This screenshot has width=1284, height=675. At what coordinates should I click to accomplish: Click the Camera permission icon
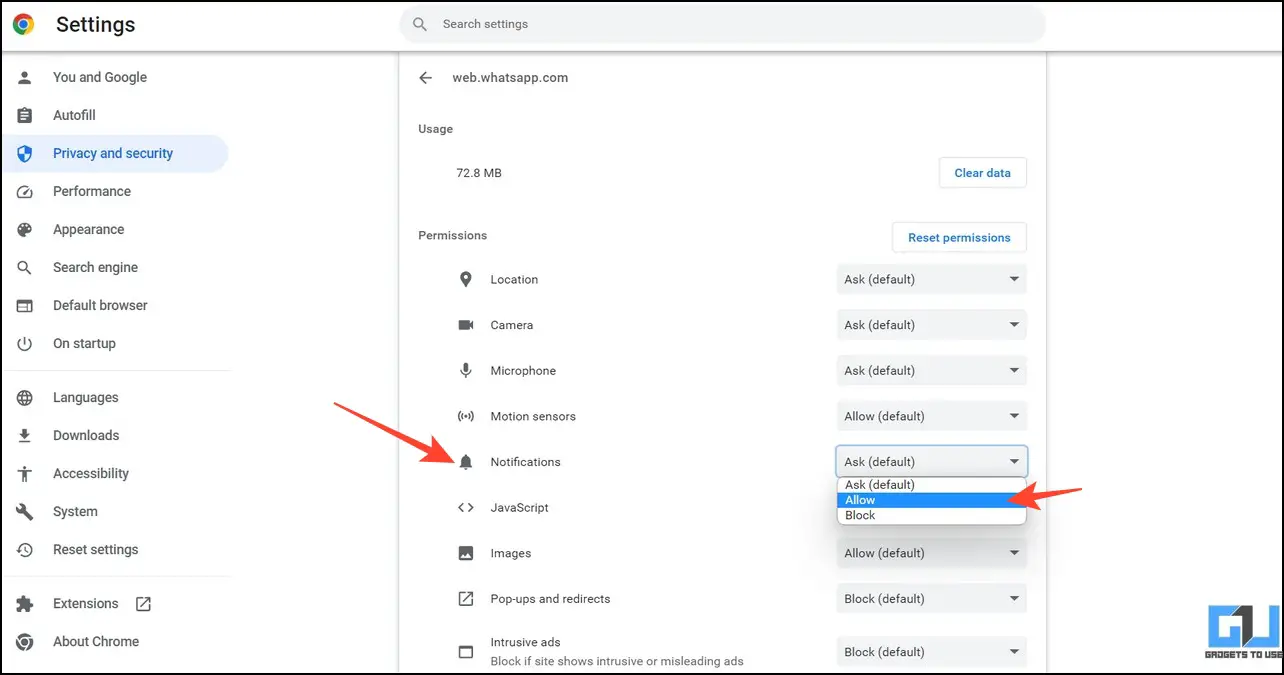pyautogui.click(x=466, y=325)
